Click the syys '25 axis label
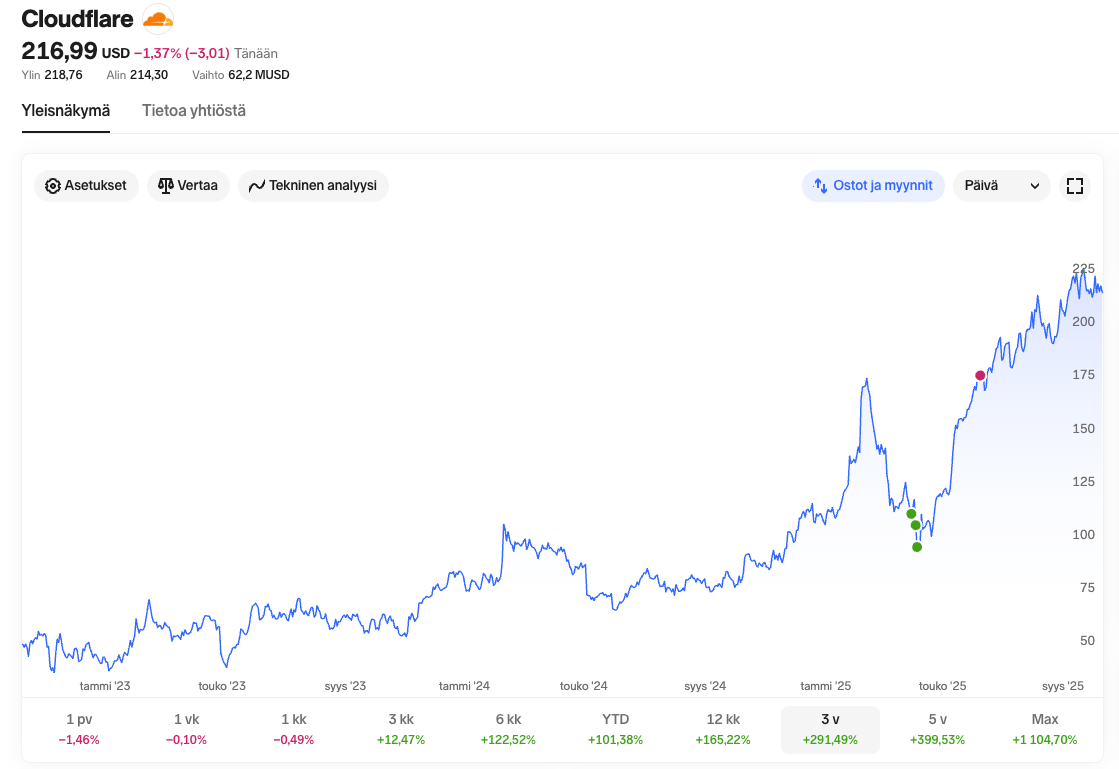The width and height of the screenshot is (1119, 769). (x=1063, y=686)
